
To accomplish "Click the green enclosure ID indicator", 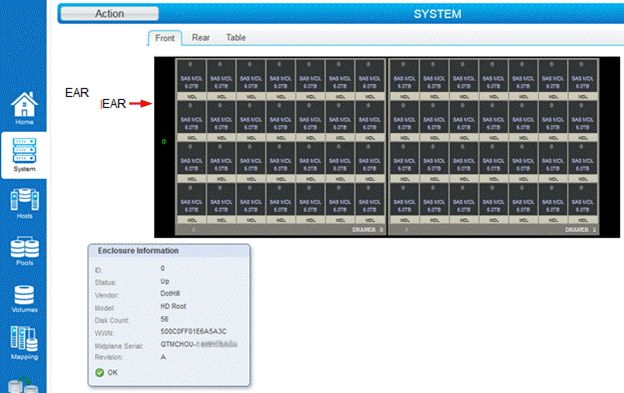I will click(x=164, y=142).
